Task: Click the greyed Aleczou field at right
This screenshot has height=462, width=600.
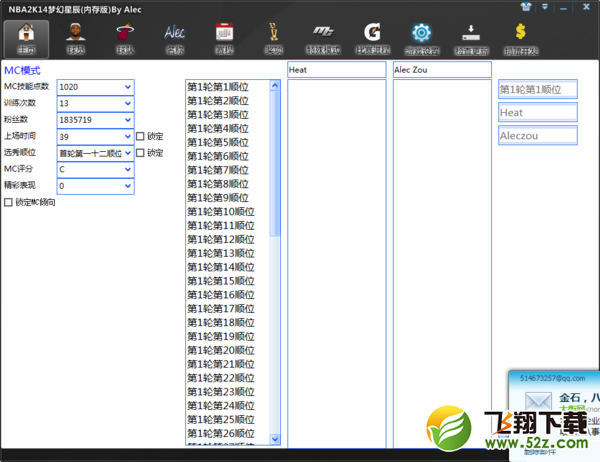Action: pyautogui.click(x=538, y=135)
